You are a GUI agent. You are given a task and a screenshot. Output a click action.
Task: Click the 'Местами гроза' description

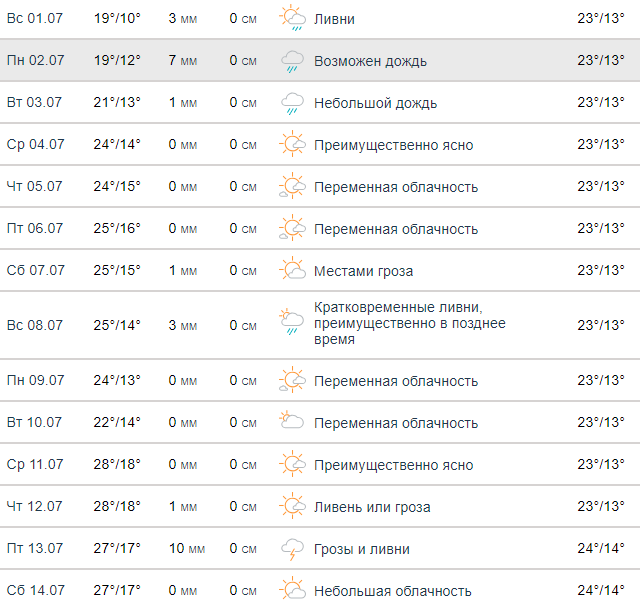(363, 271)
